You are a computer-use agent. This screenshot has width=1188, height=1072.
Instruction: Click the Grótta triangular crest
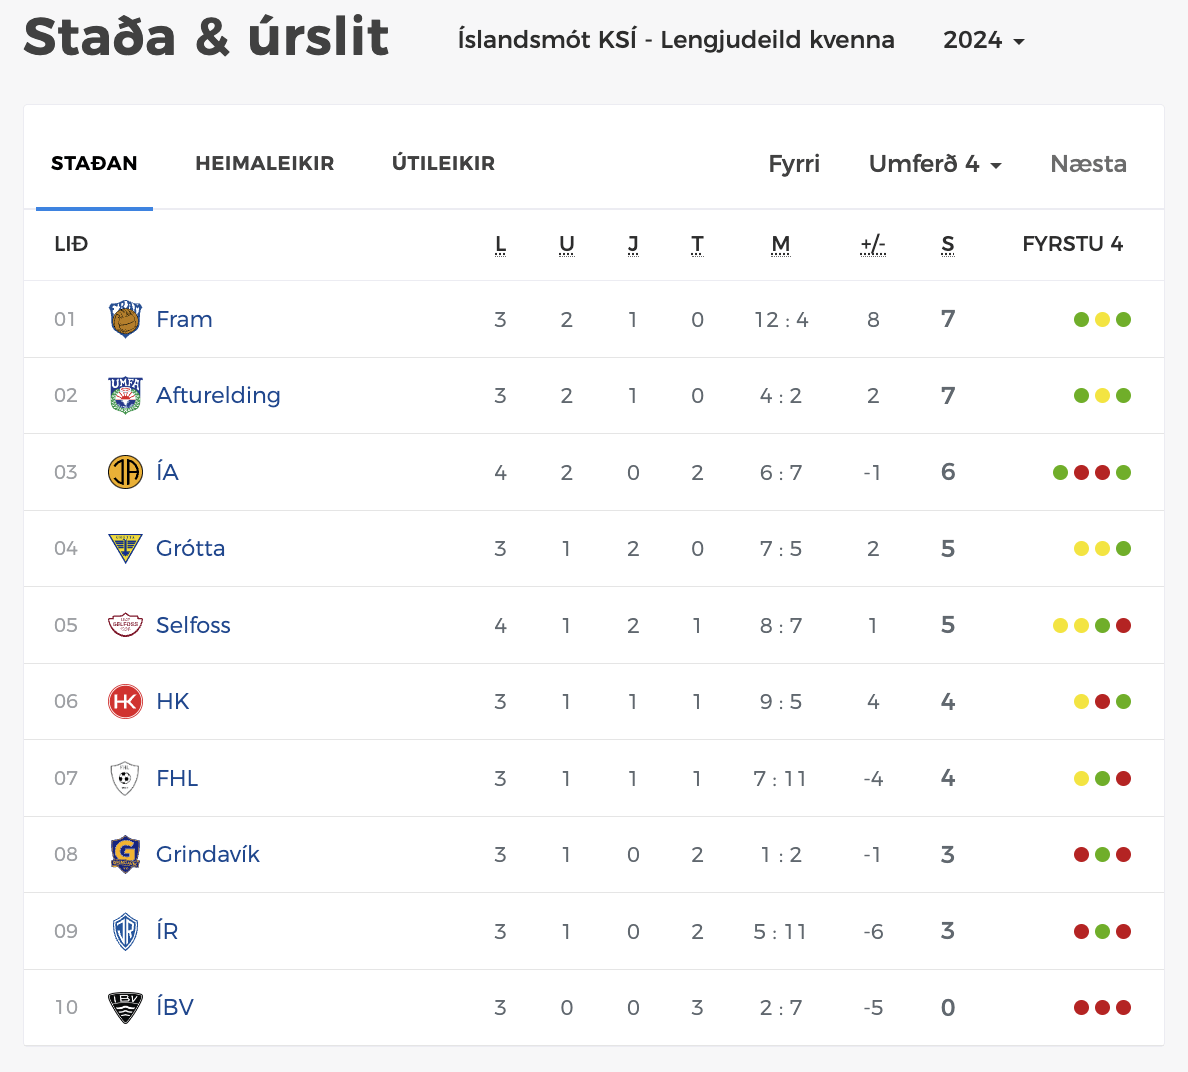125,548
